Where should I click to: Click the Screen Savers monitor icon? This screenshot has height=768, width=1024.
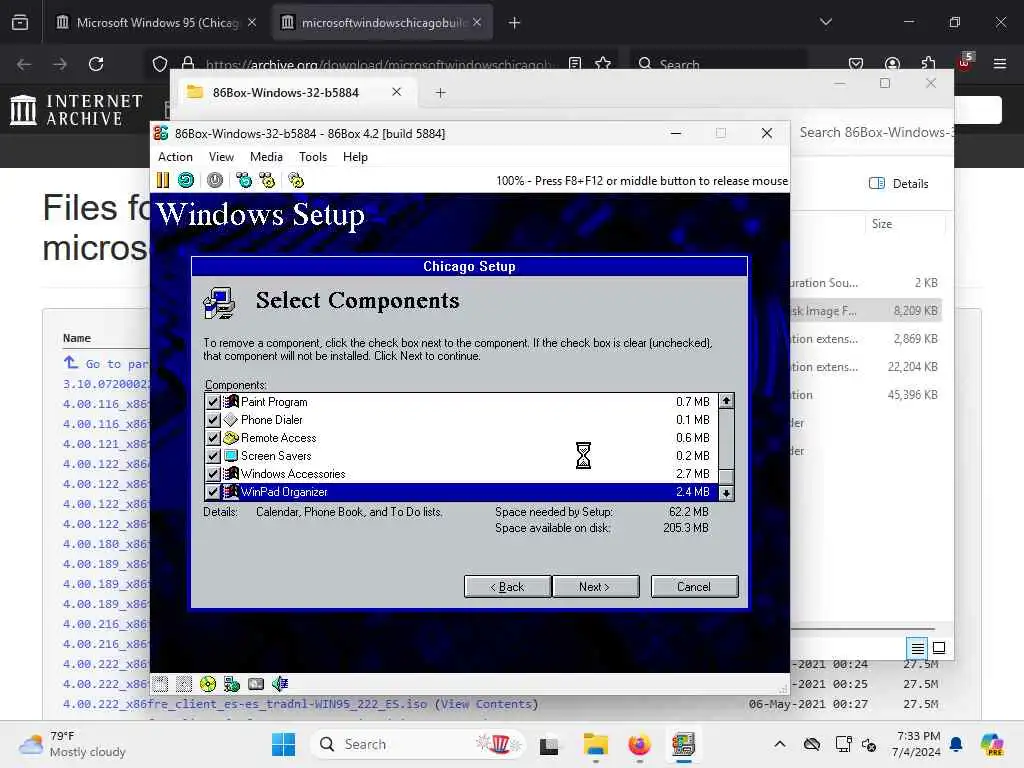click(x=231, y=456)
